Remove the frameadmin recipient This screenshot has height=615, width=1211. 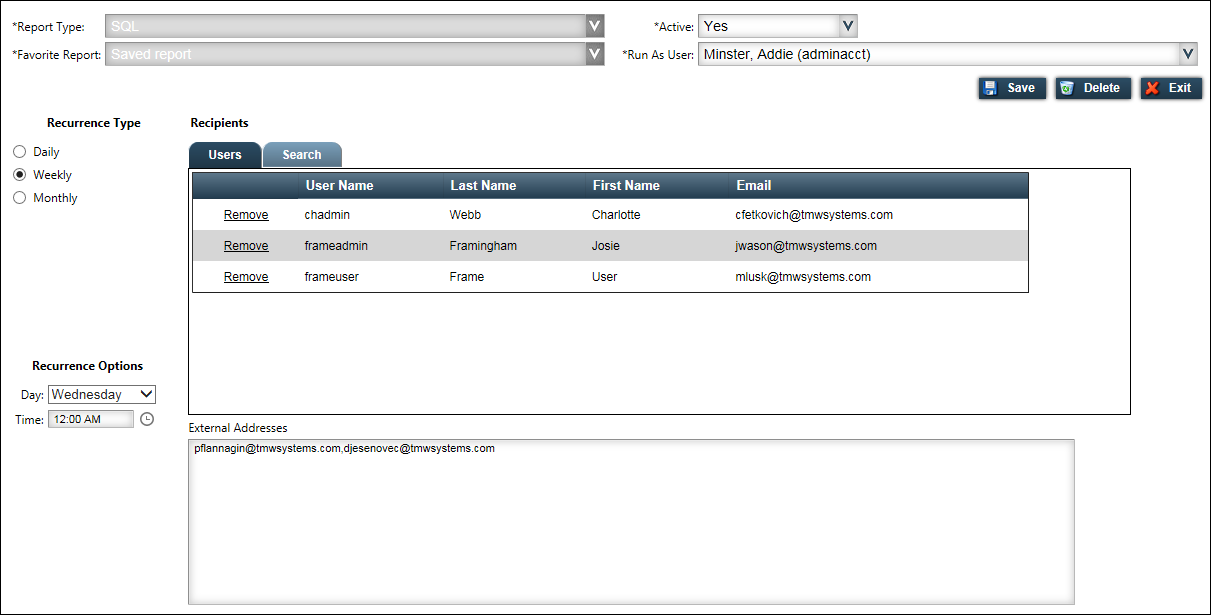coord(246,246)
